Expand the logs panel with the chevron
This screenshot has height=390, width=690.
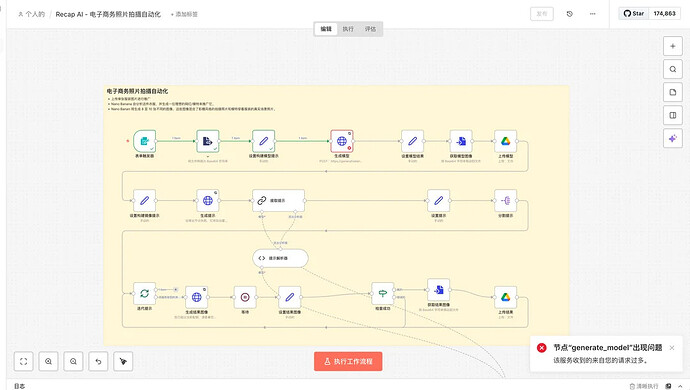[x=680, y=386]
